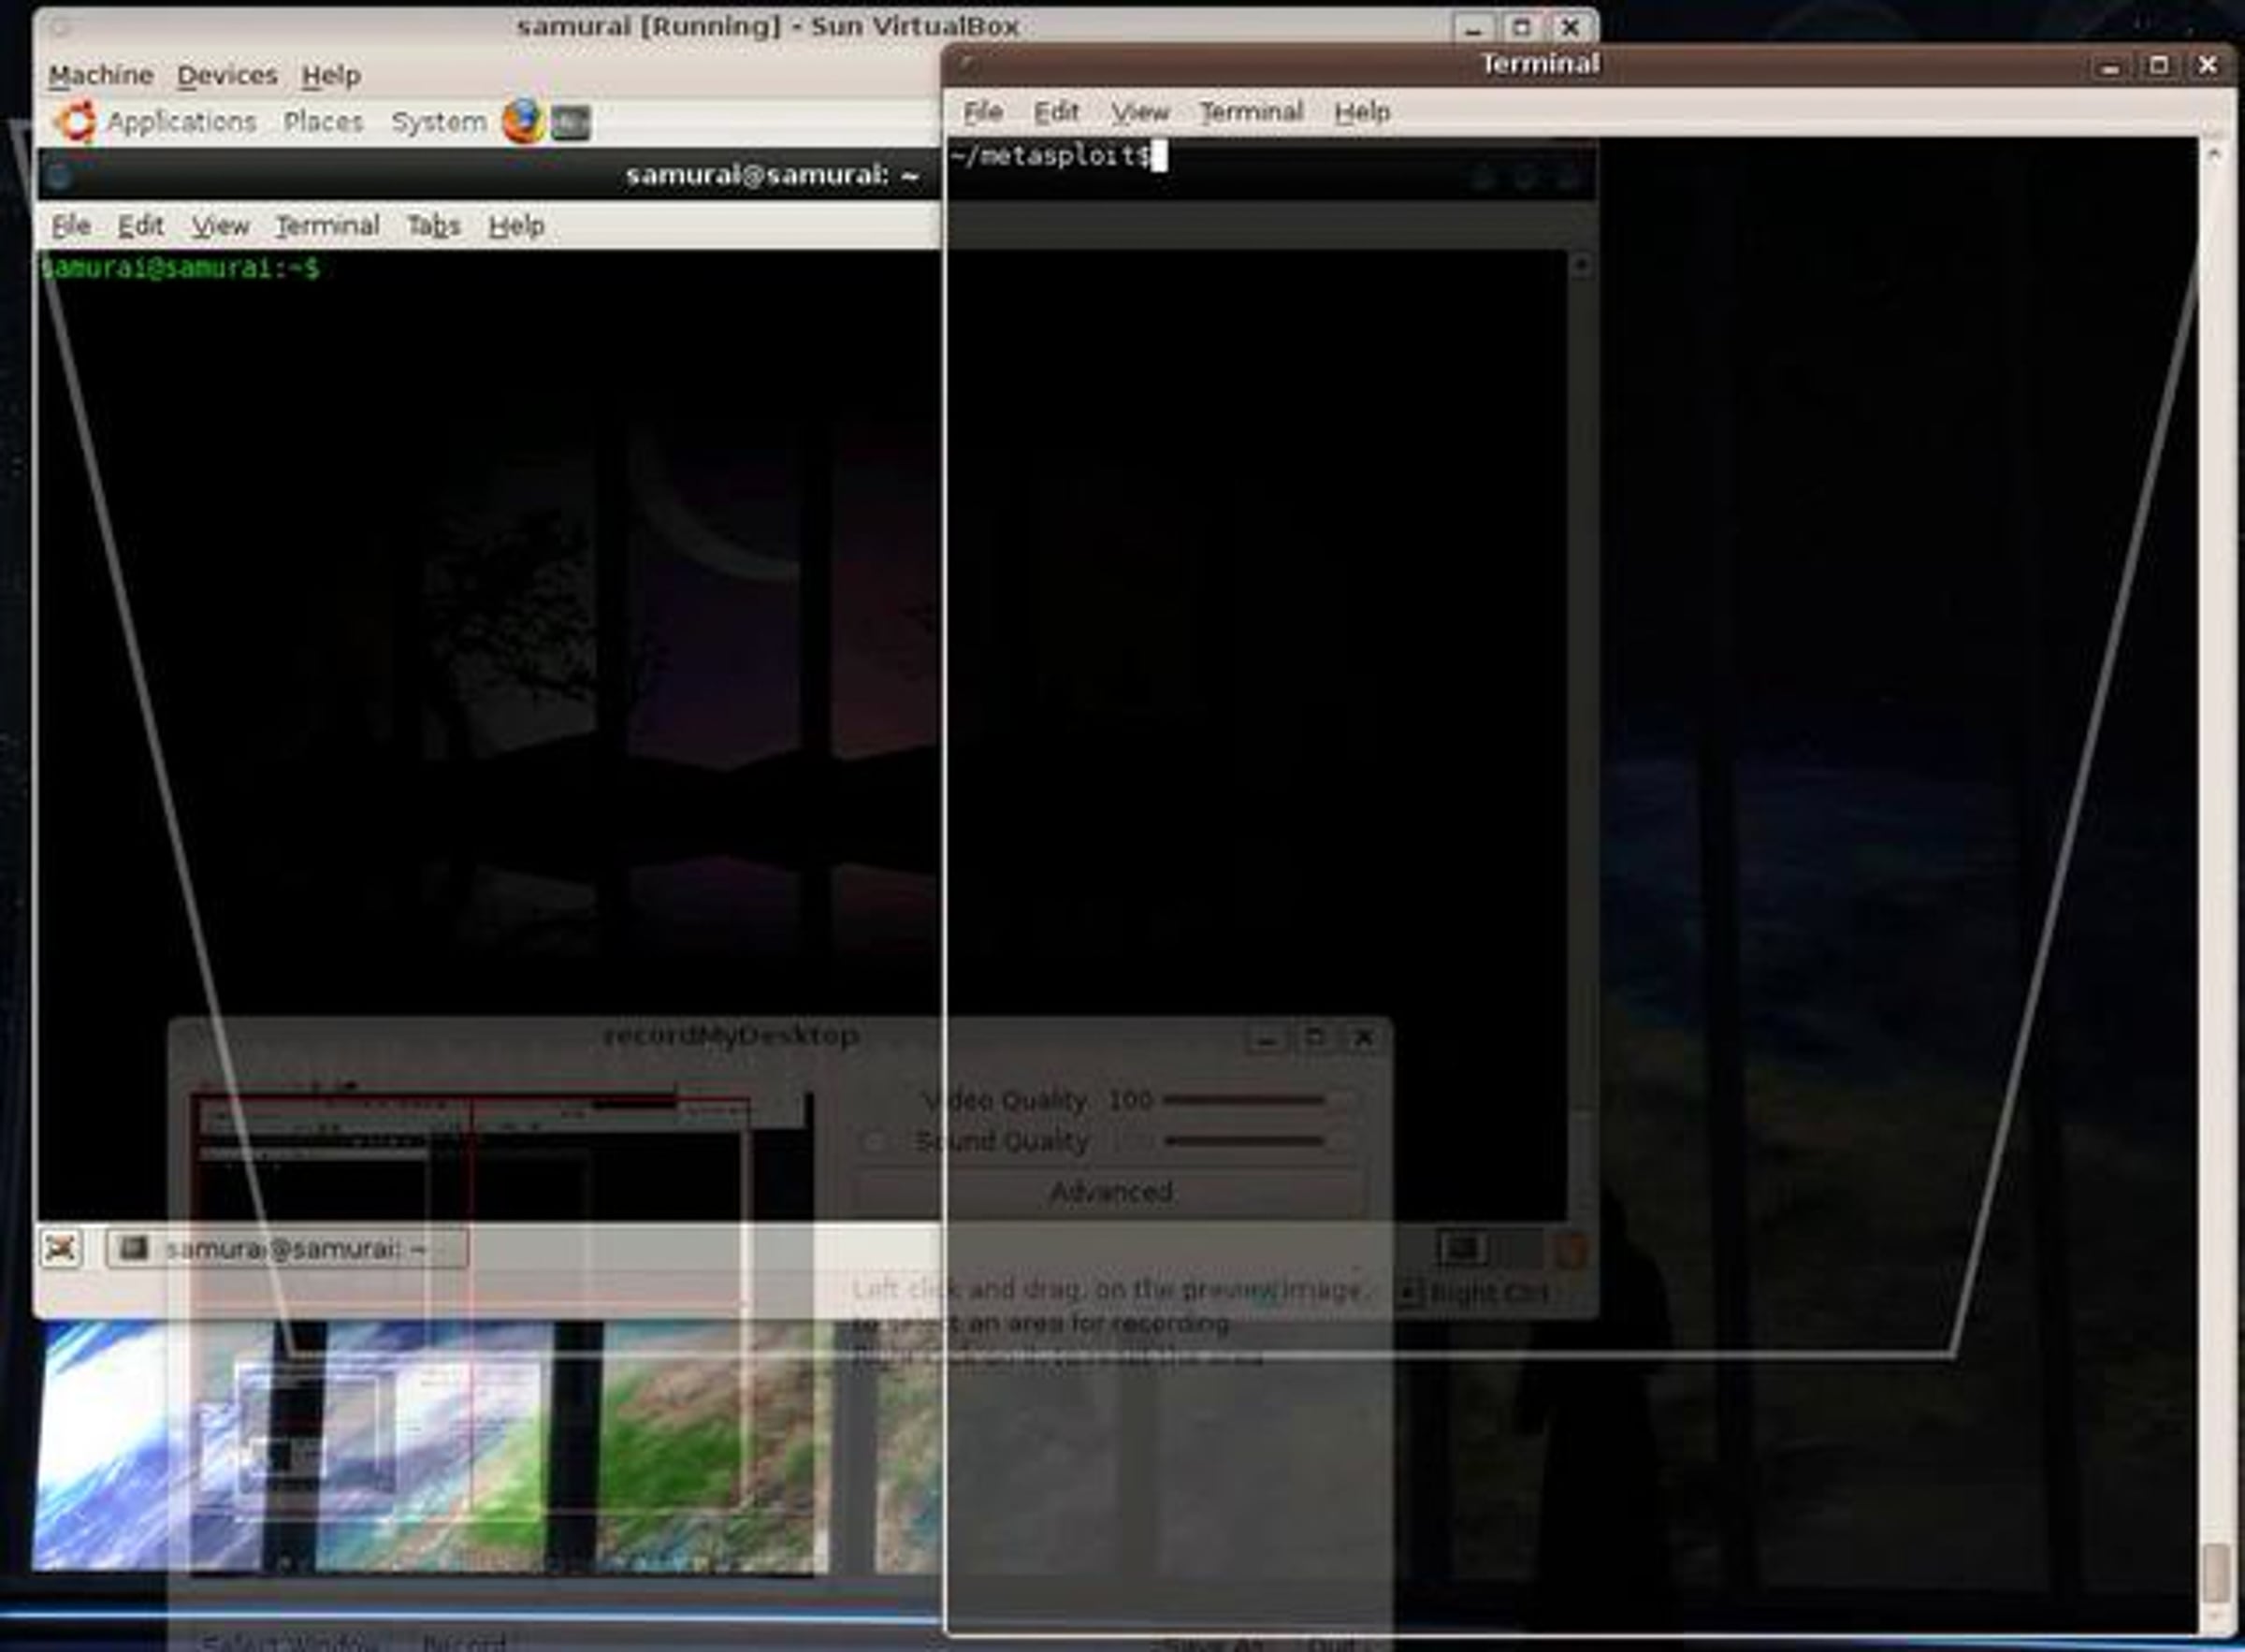Screen dimensions: 2245x1652
Task: Click the front Terminal scrollbar up arrow
Action: pyautogui.click(x=2213, y=155)
